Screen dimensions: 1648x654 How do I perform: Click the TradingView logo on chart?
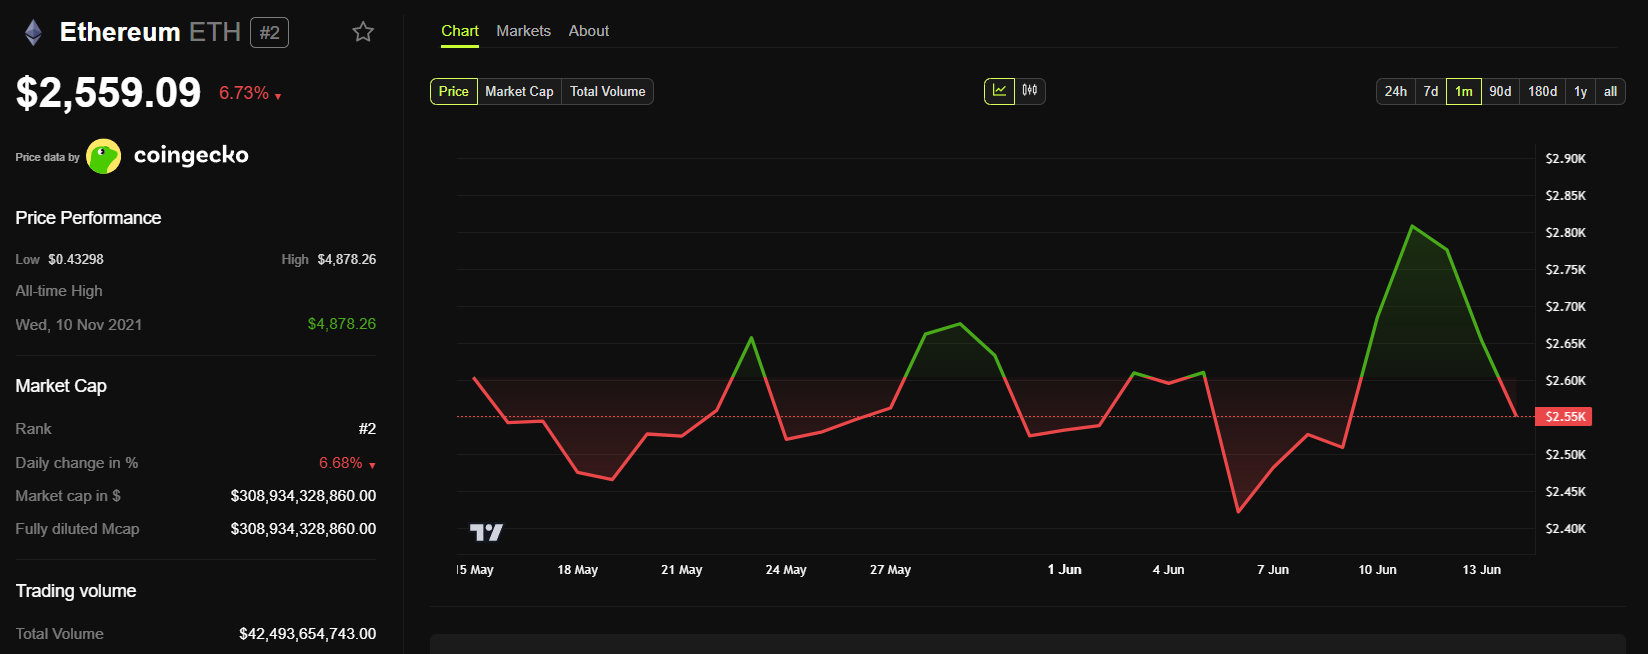tap(486, 532)
